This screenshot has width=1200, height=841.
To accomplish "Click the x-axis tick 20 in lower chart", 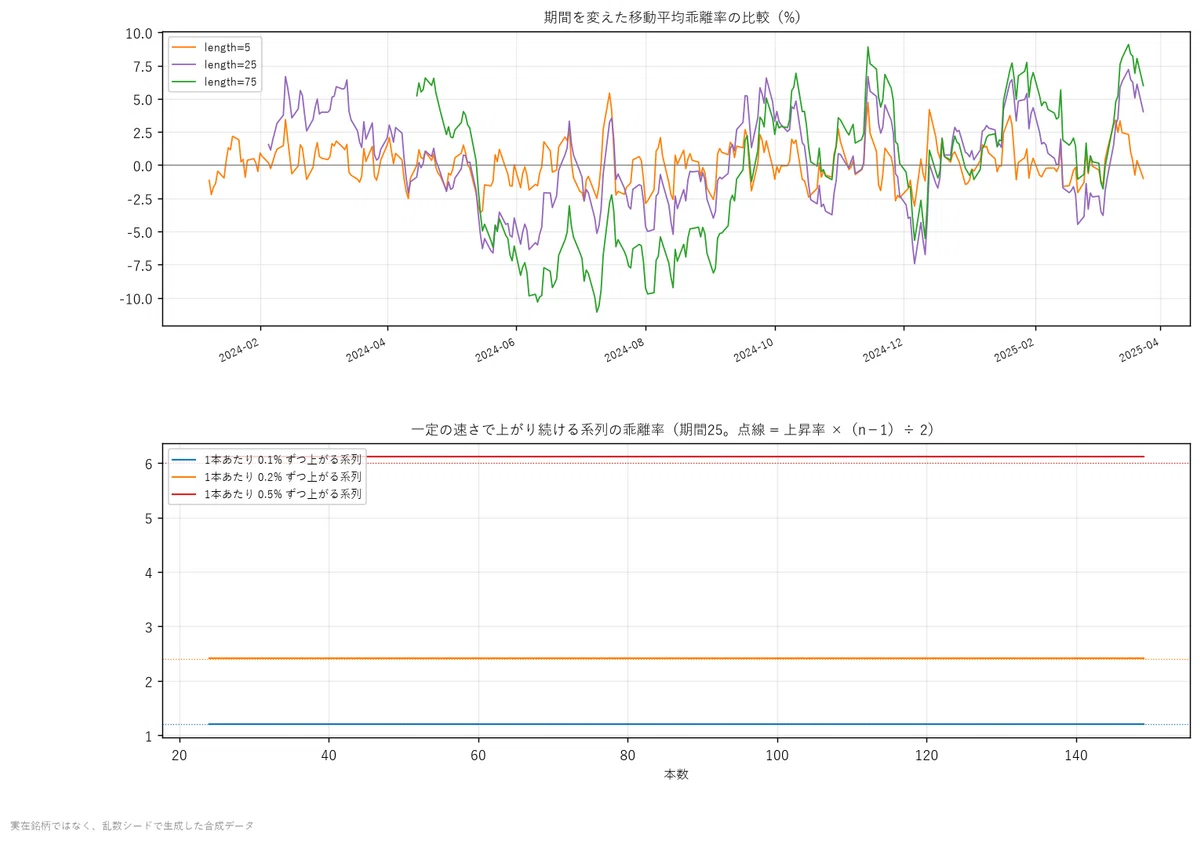I will [x=178, y=754].
